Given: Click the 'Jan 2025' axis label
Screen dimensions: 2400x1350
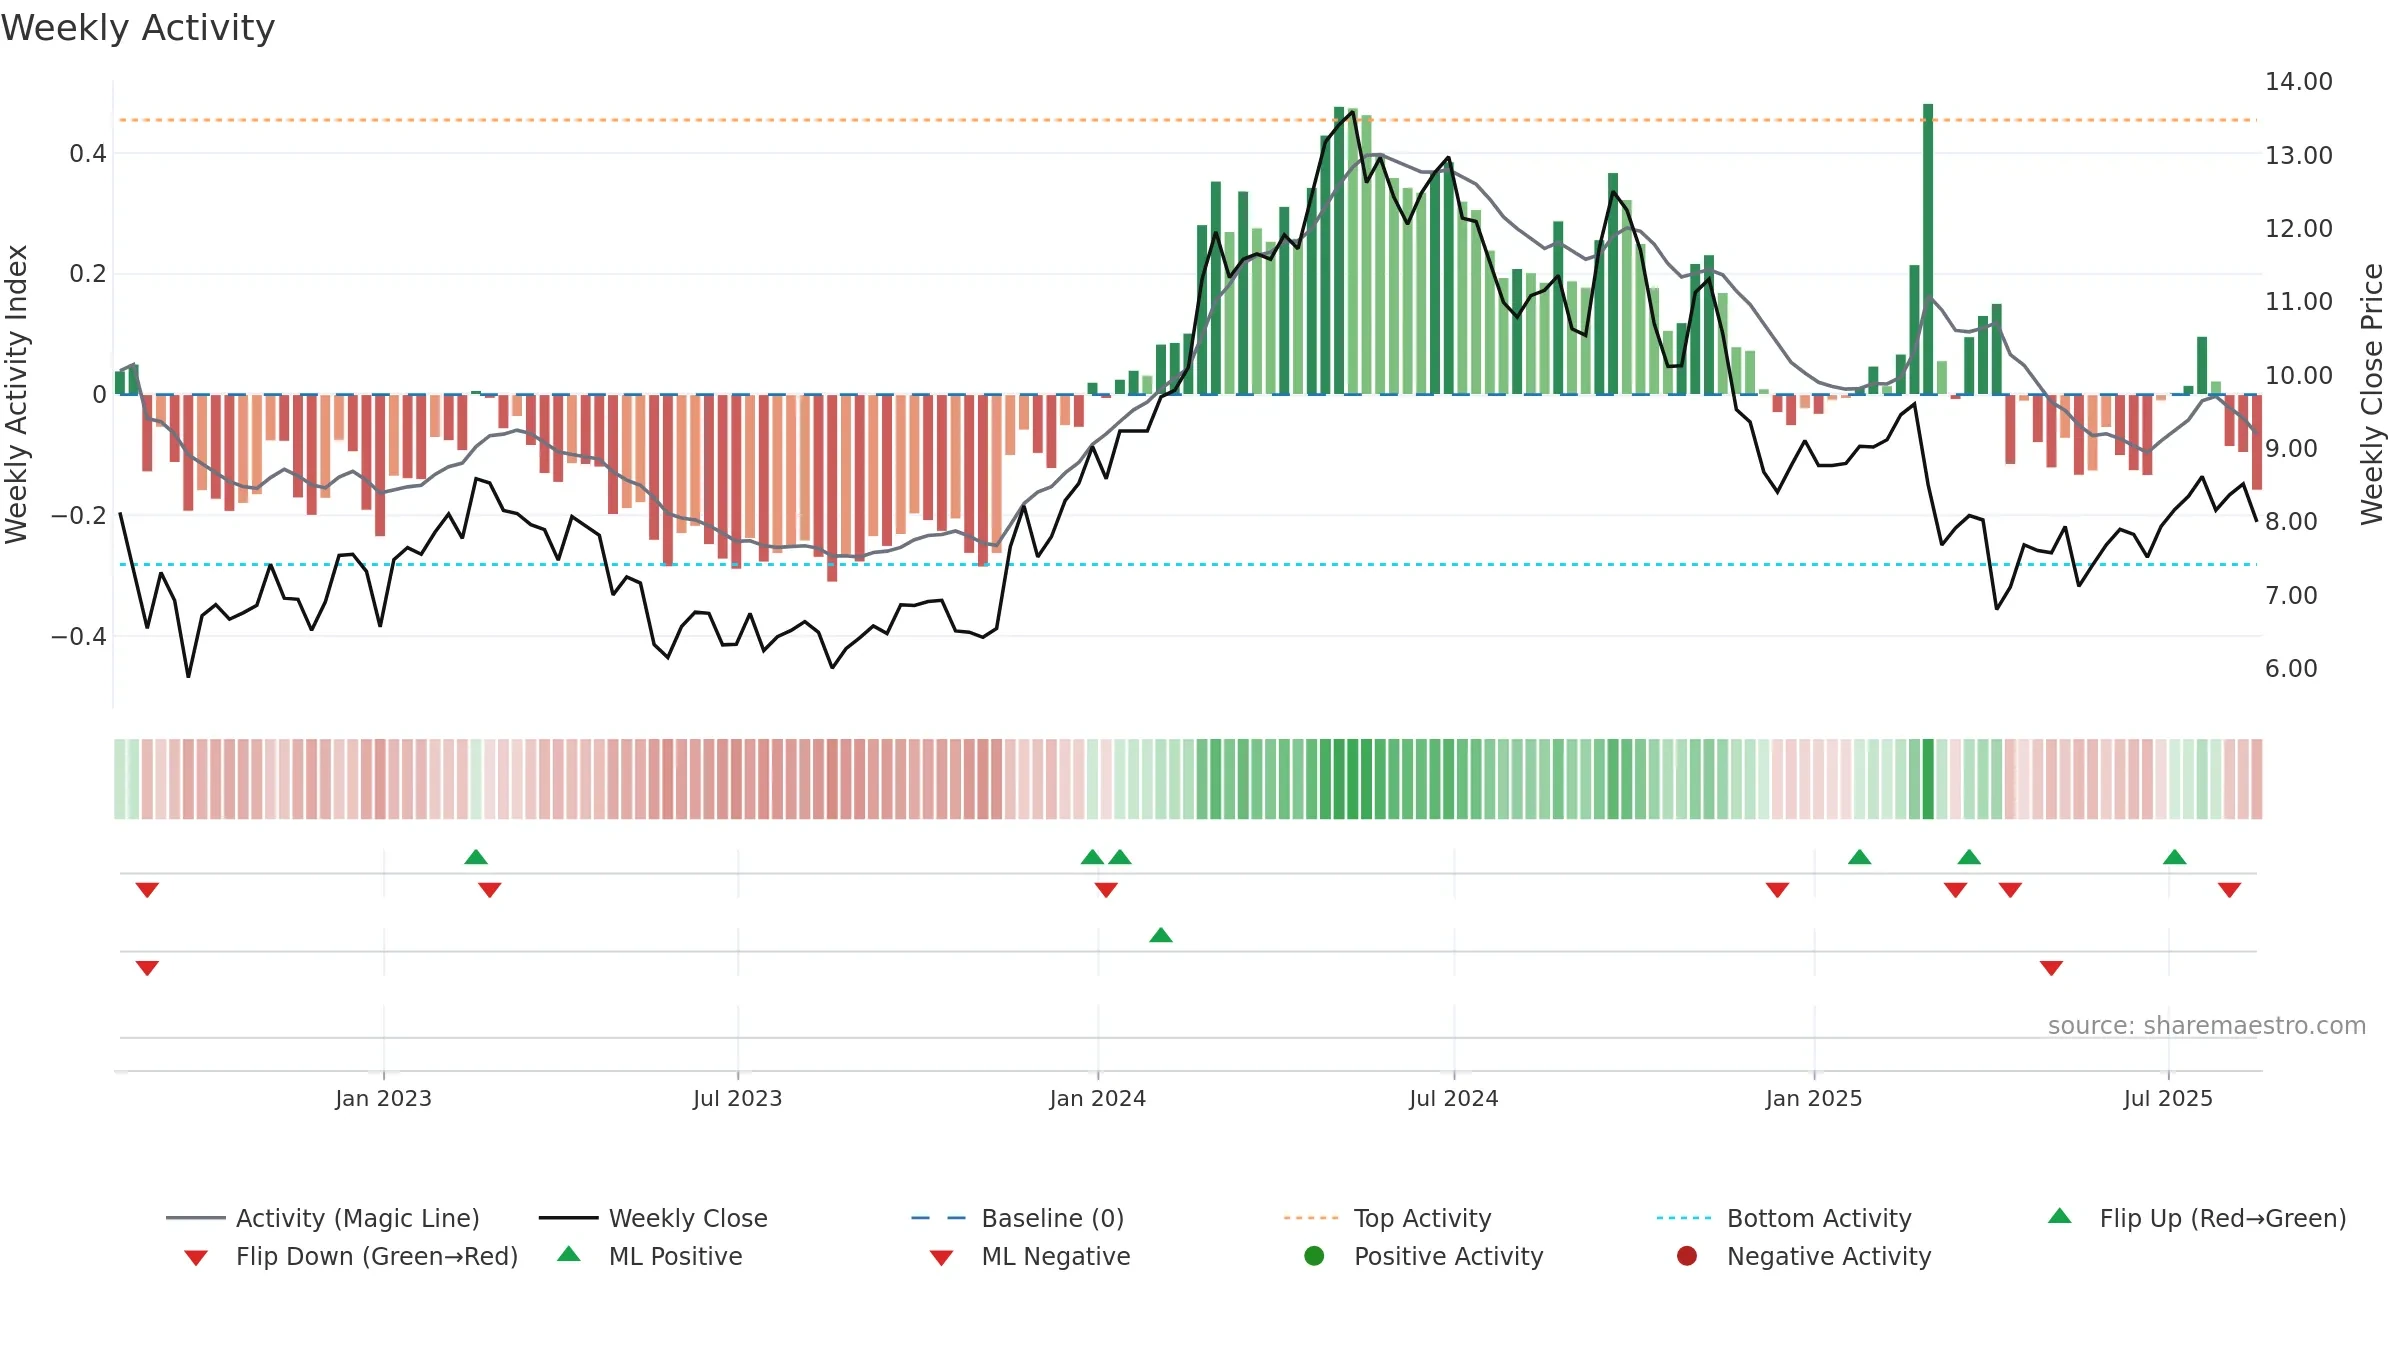Looking at the screenshot, I should 1814,1098.
